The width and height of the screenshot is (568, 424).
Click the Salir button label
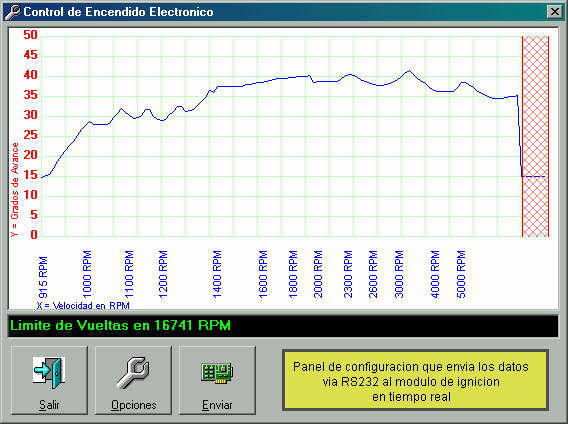(49, 405)
